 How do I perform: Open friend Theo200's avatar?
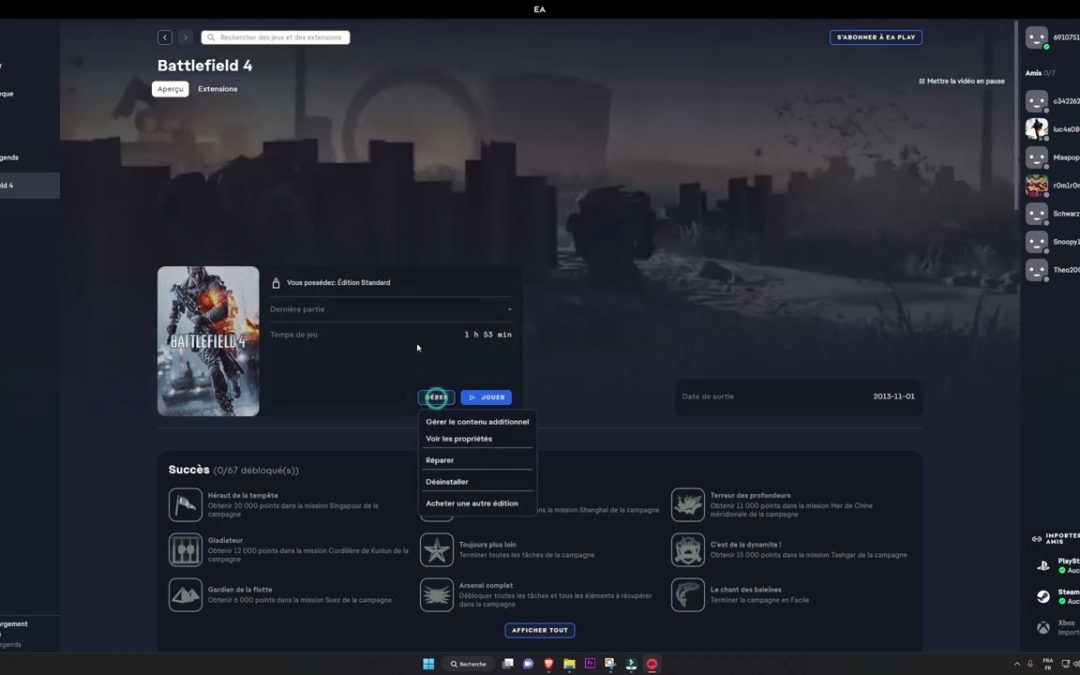(x=1037, y=270)
